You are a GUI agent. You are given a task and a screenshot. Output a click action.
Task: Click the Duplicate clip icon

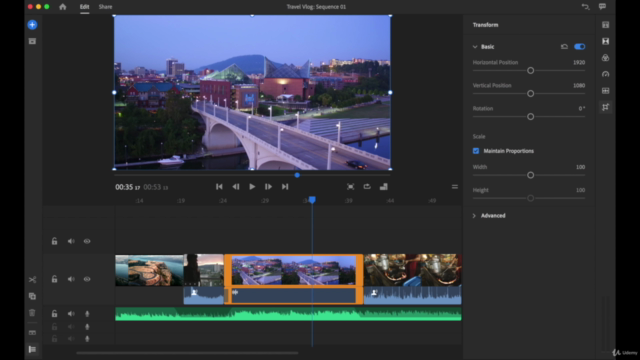point(32,296)
